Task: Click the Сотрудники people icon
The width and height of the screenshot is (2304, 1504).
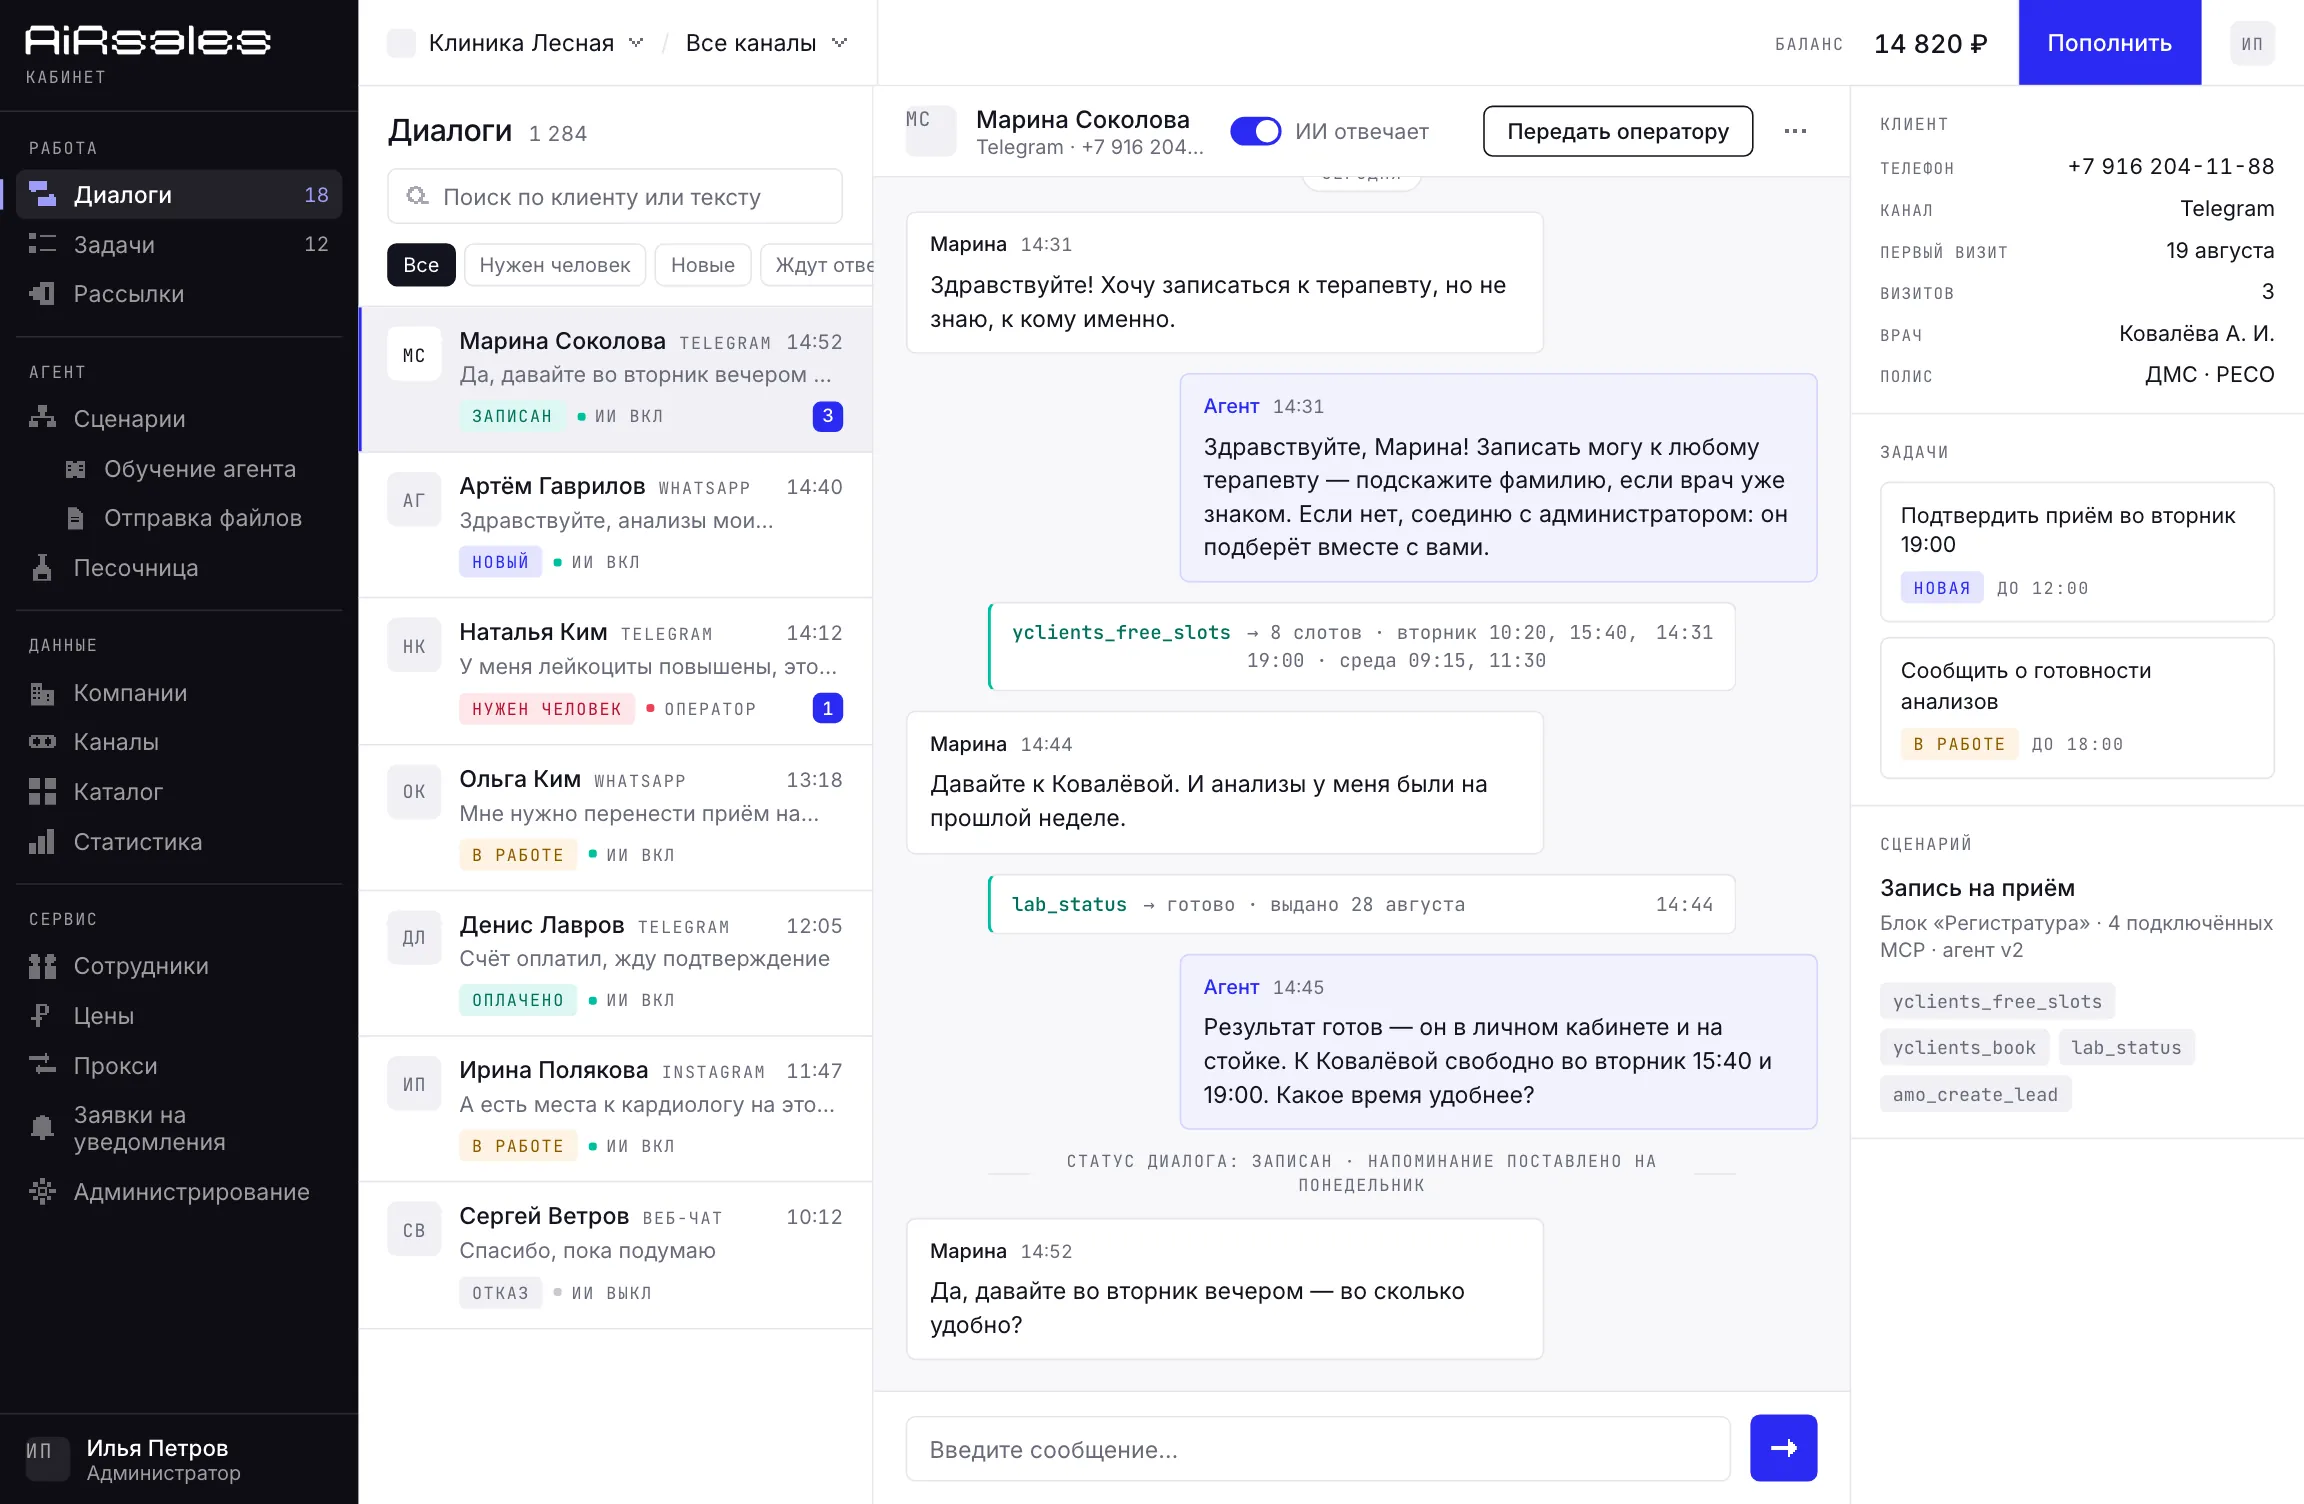Action: [42, 966]
